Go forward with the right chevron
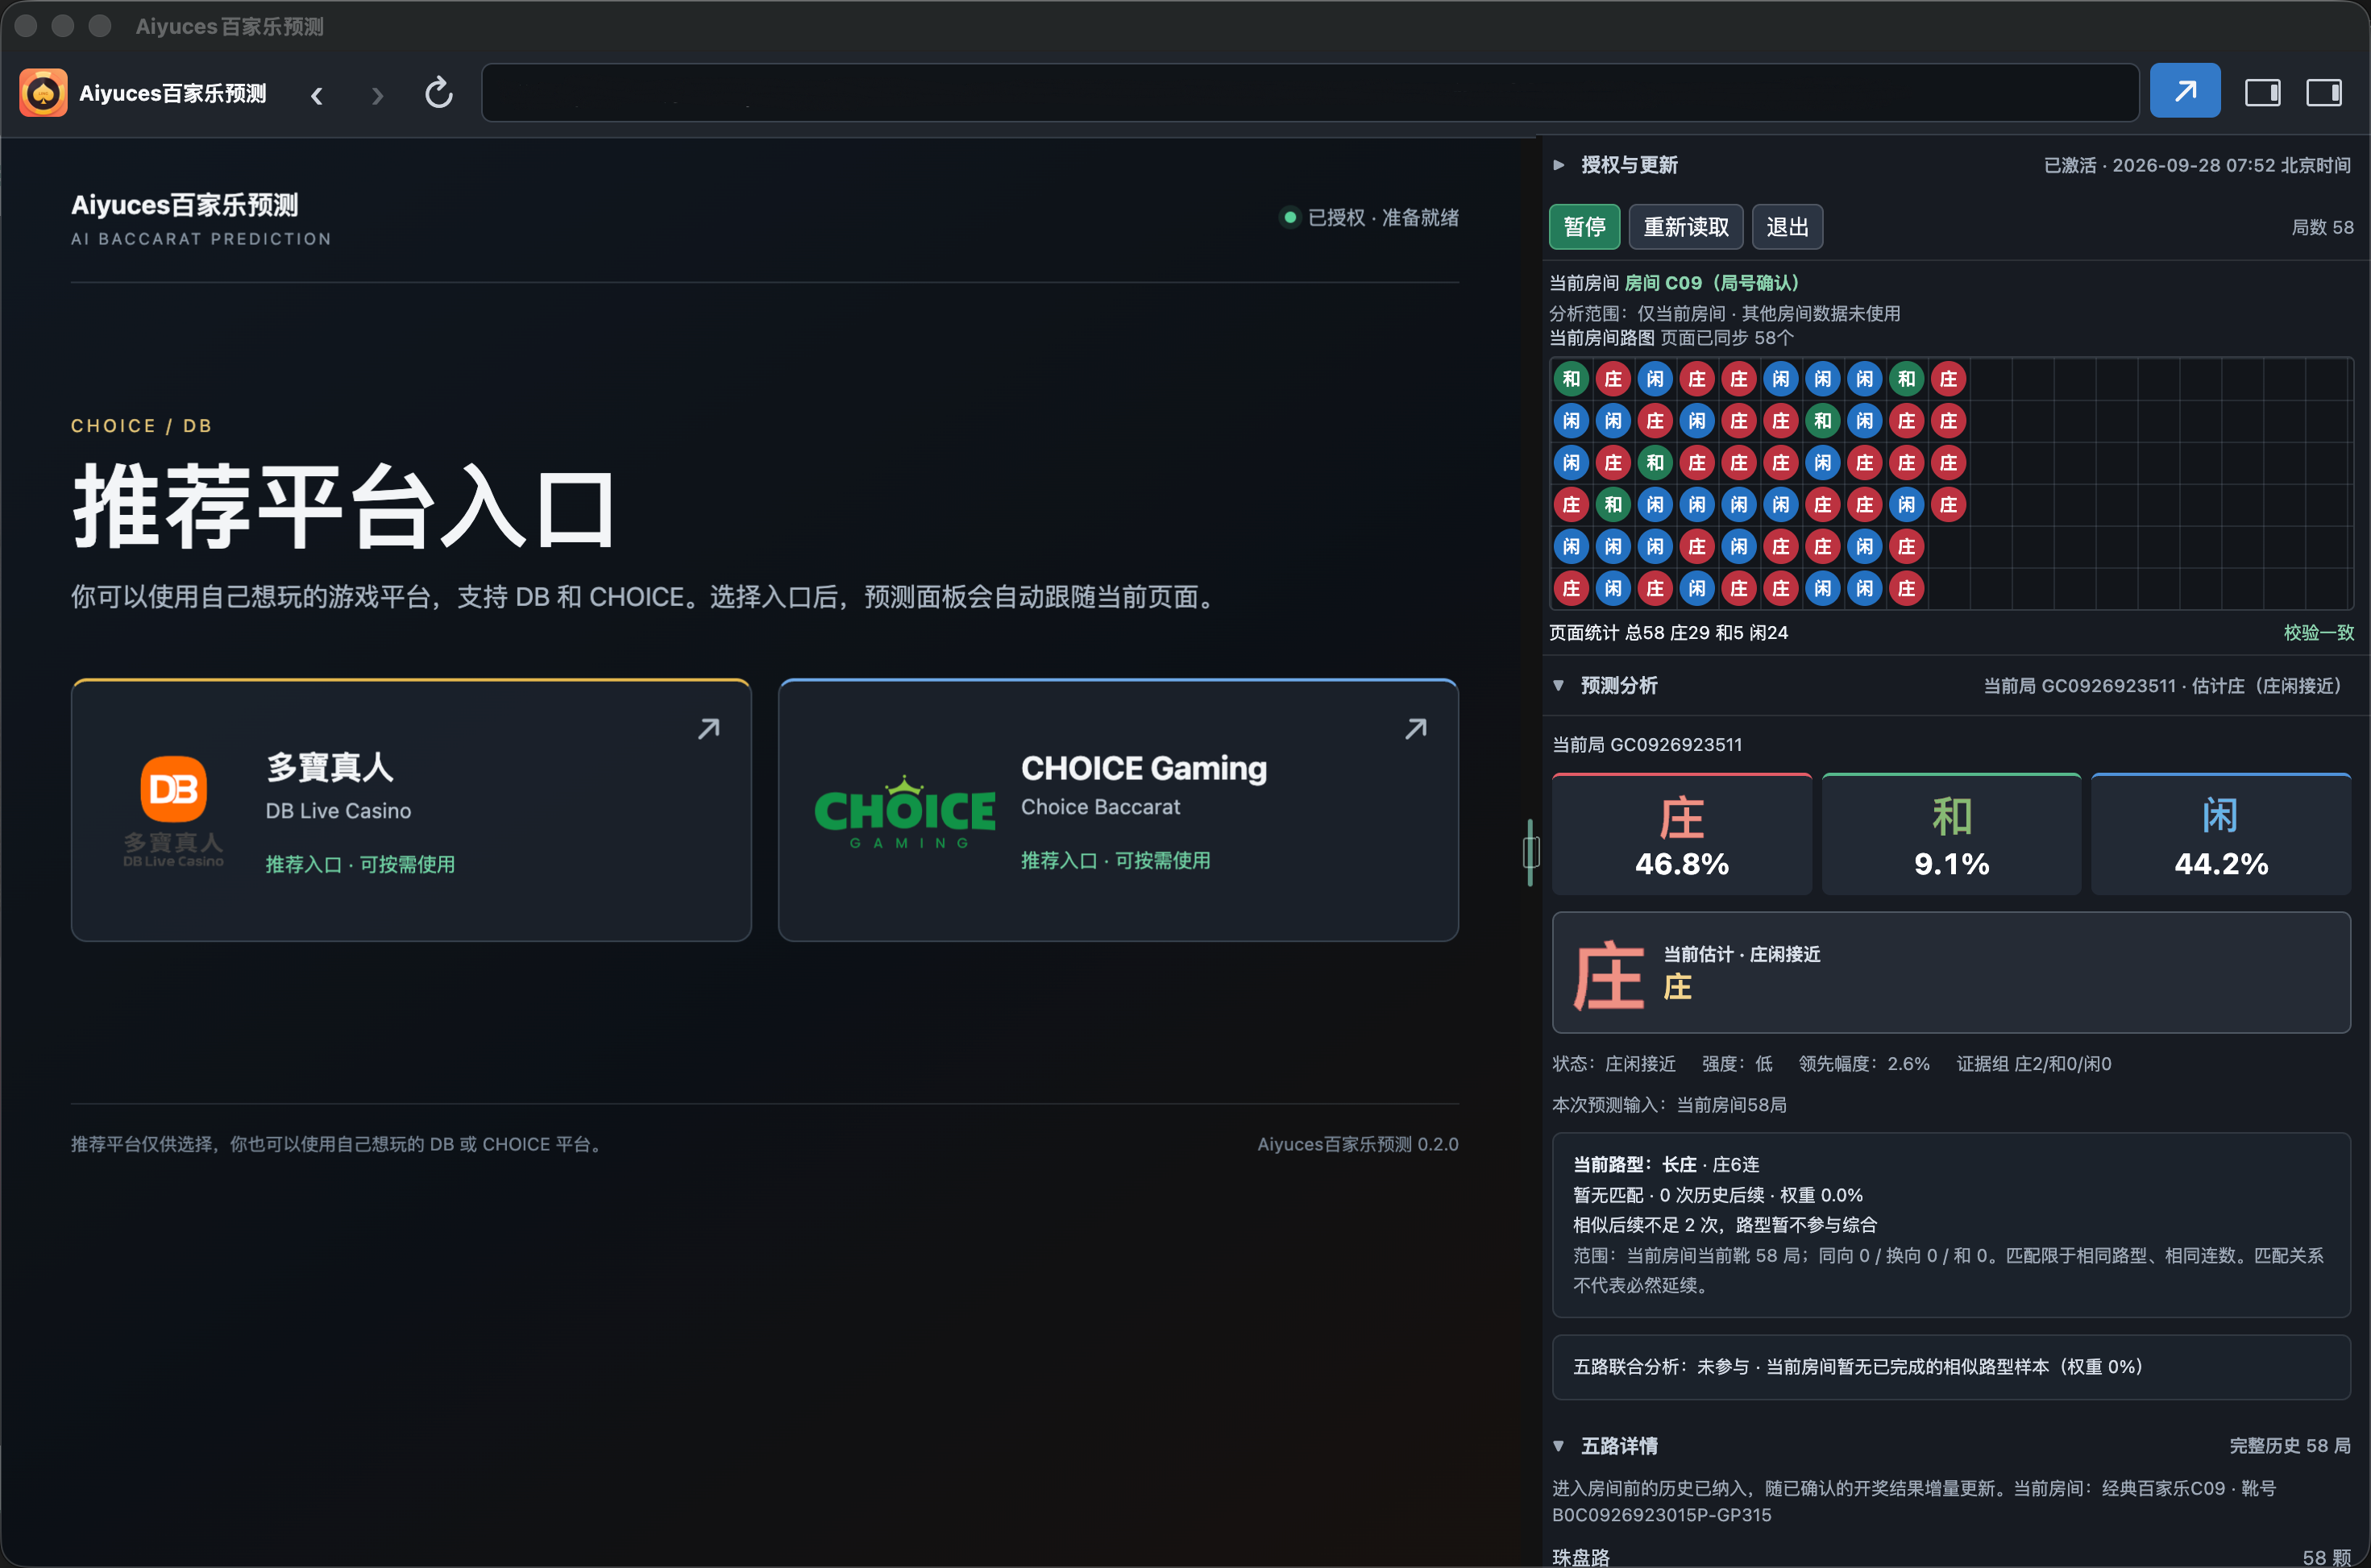 377,95
